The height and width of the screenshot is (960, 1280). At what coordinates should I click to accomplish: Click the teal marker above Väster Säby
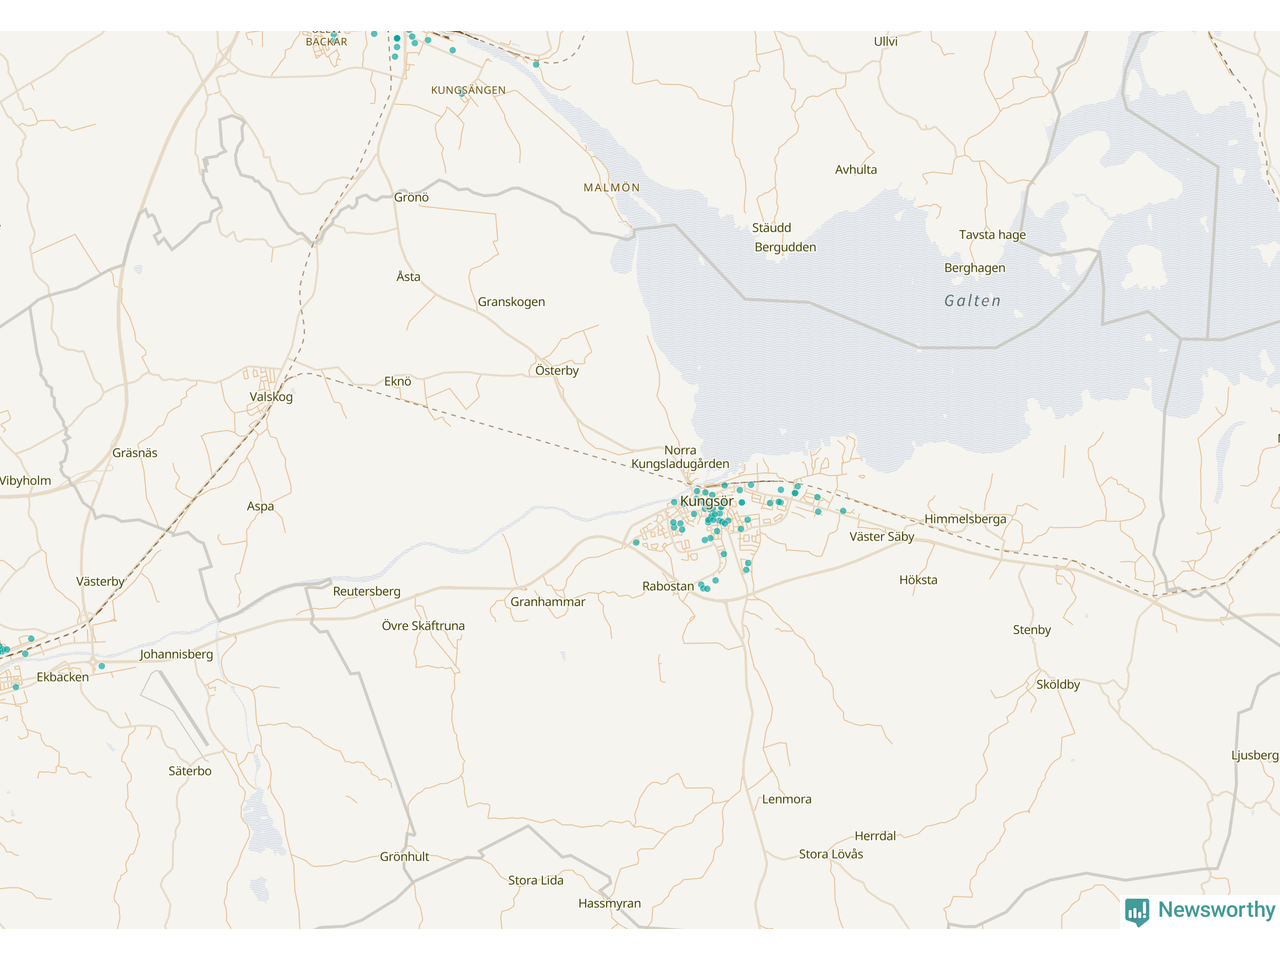pos(843,511)
